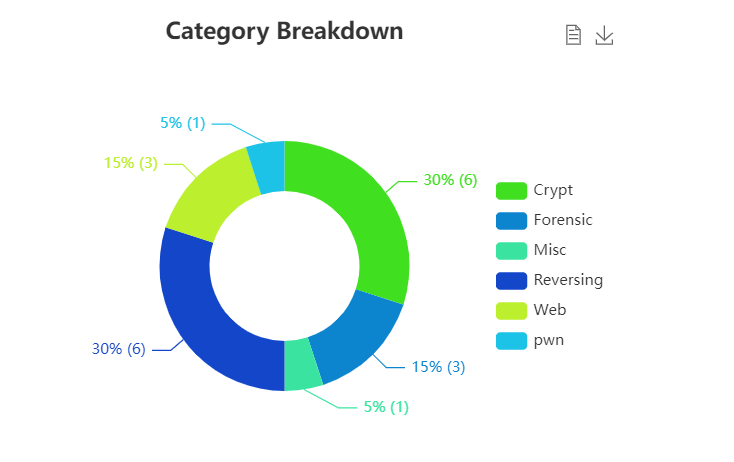Screen dimensions: 734x462
Task: Toggle Misc legend color swatch
Action: [x=511, y=250]
